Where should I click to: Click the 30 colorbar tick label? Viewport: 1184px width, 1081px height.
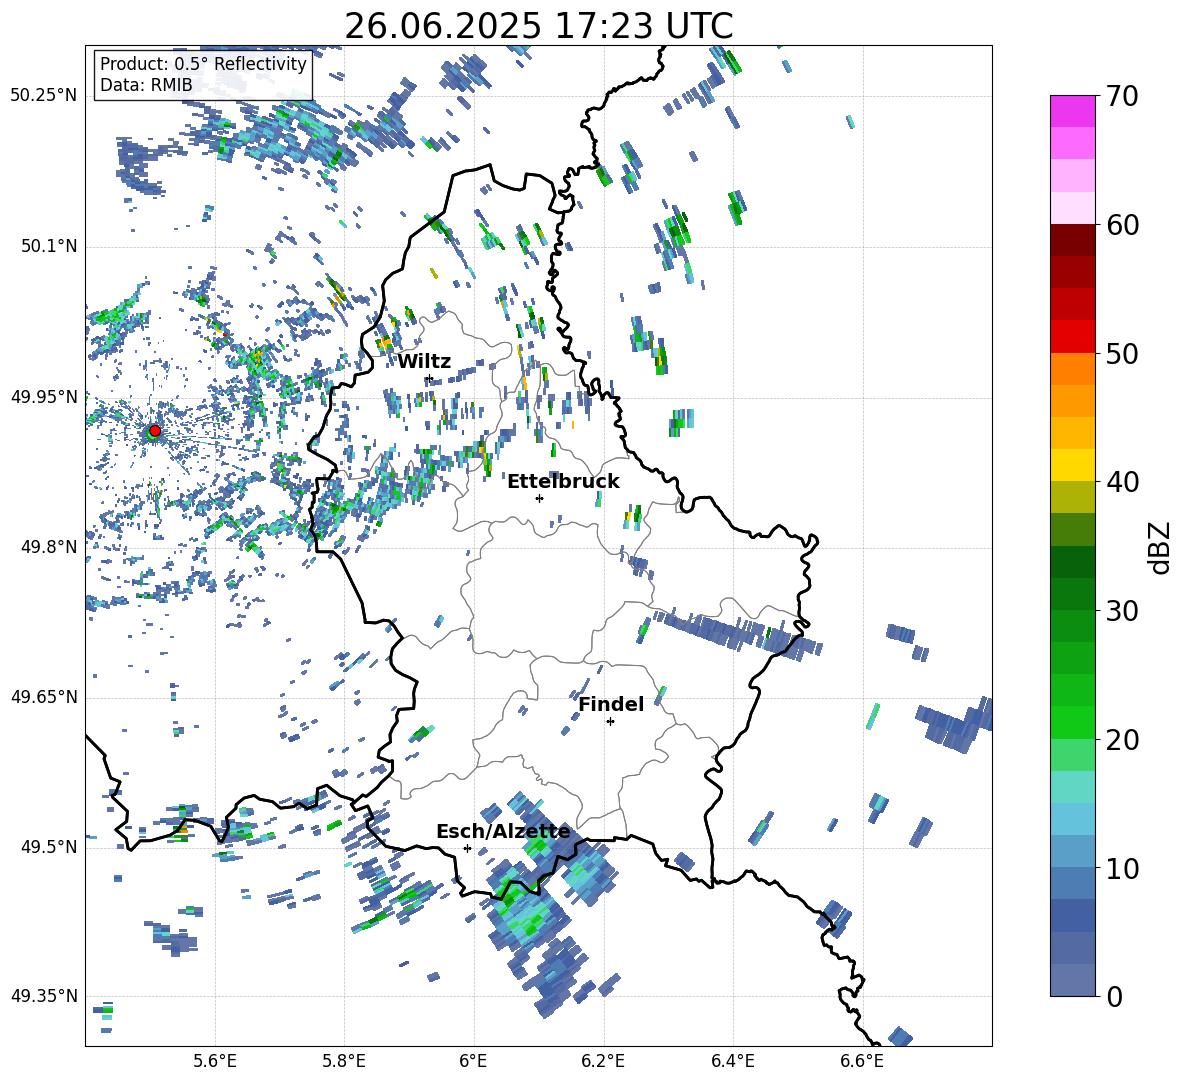tap(1122, 611)
